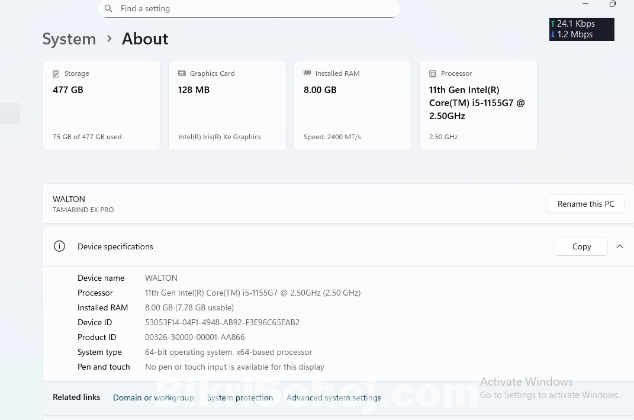Click the network speed monitor overlay
This screenshot has height=420, width=634.
pyautogui.click(x=581, y=29)
